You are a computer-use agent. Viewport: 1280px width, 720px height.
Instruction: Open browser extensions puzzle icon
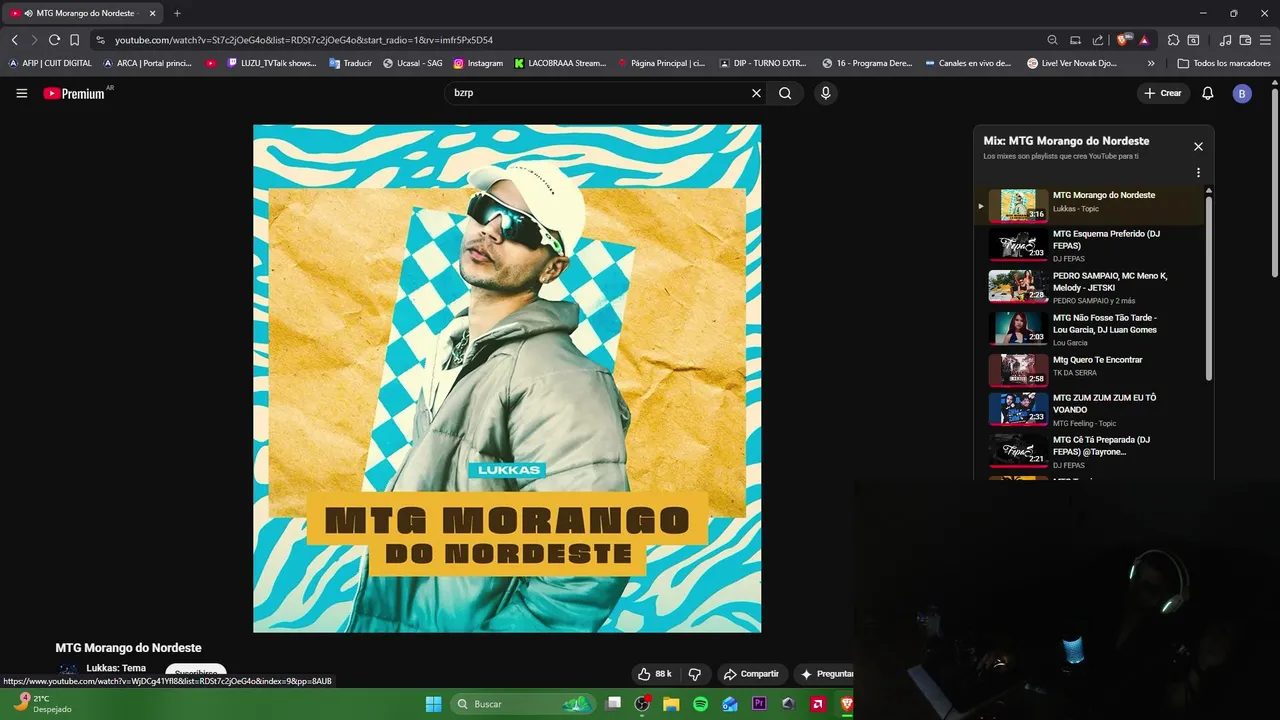click(1173, 40)
